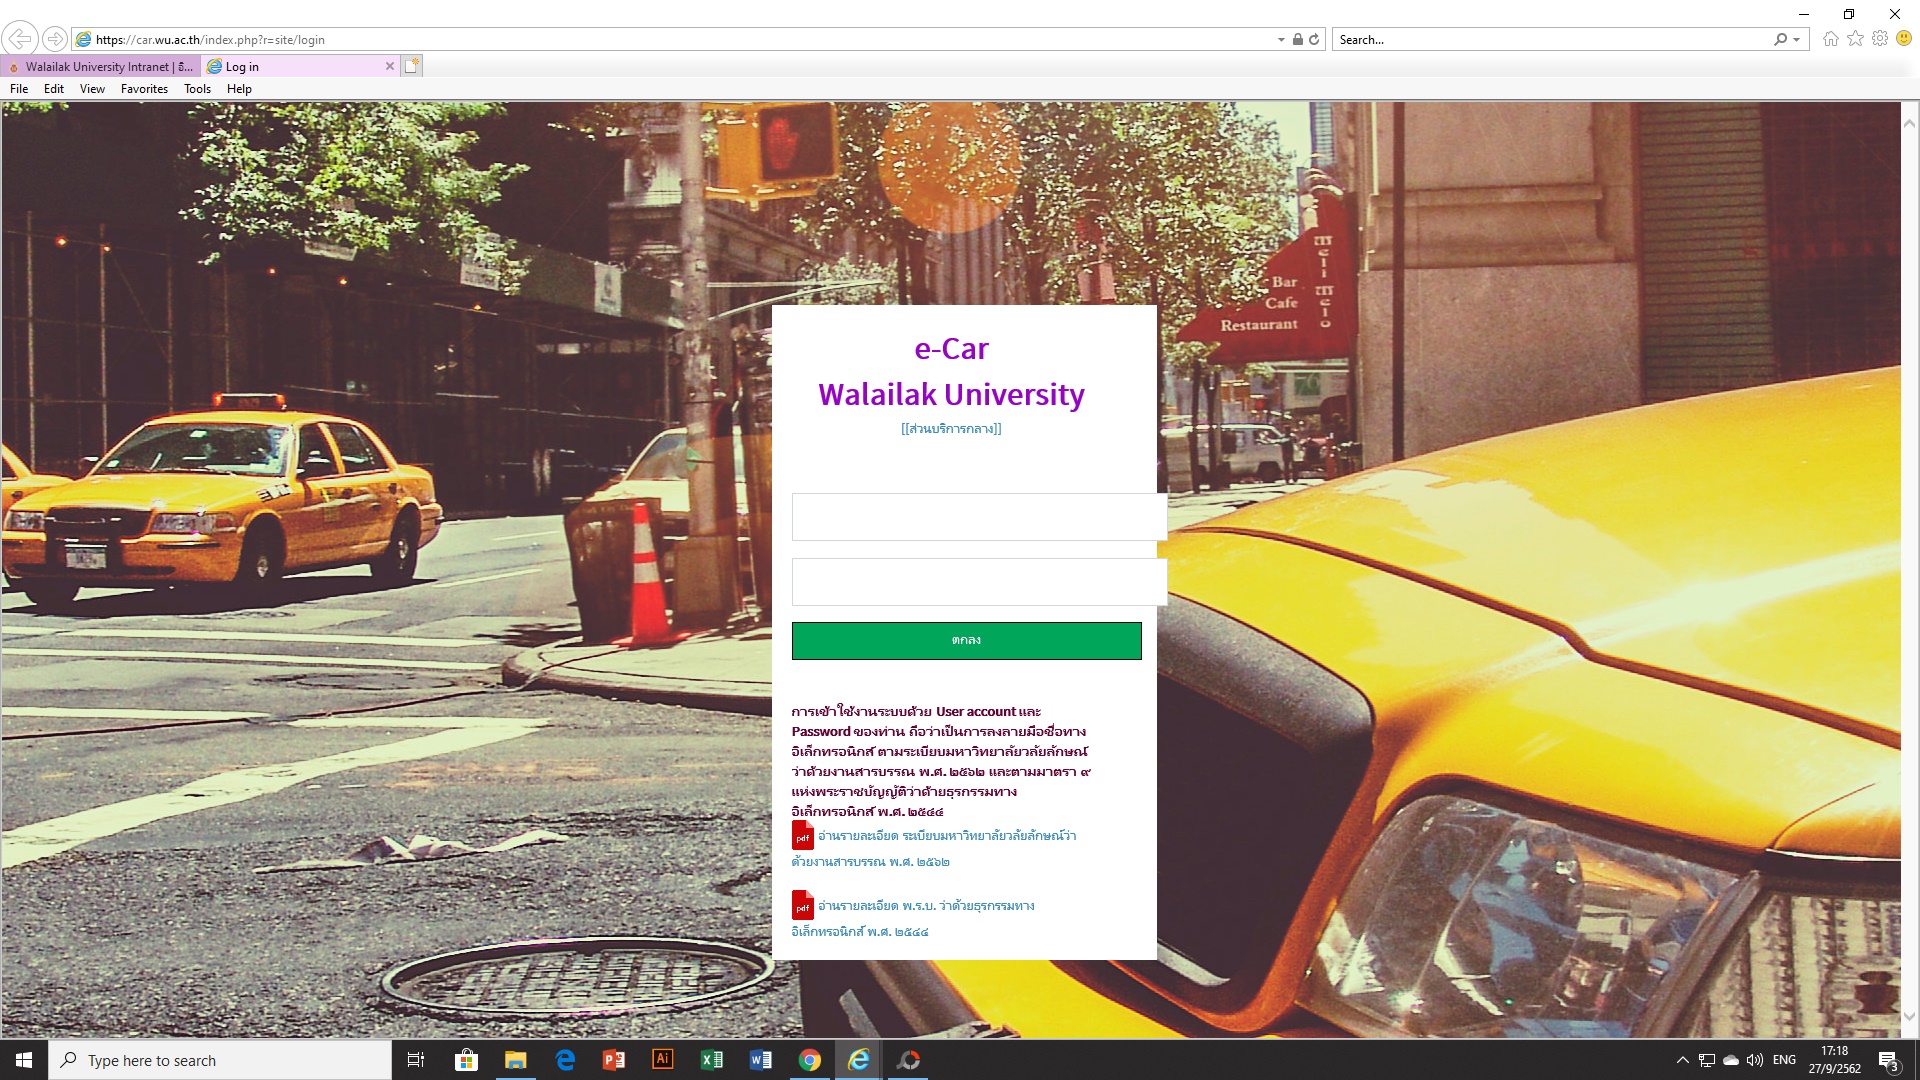This screenshot has height=1080, width=1920.
Task: Show hidden system tray icons
Action: pyautogui.click(x=1682, y=1060)
